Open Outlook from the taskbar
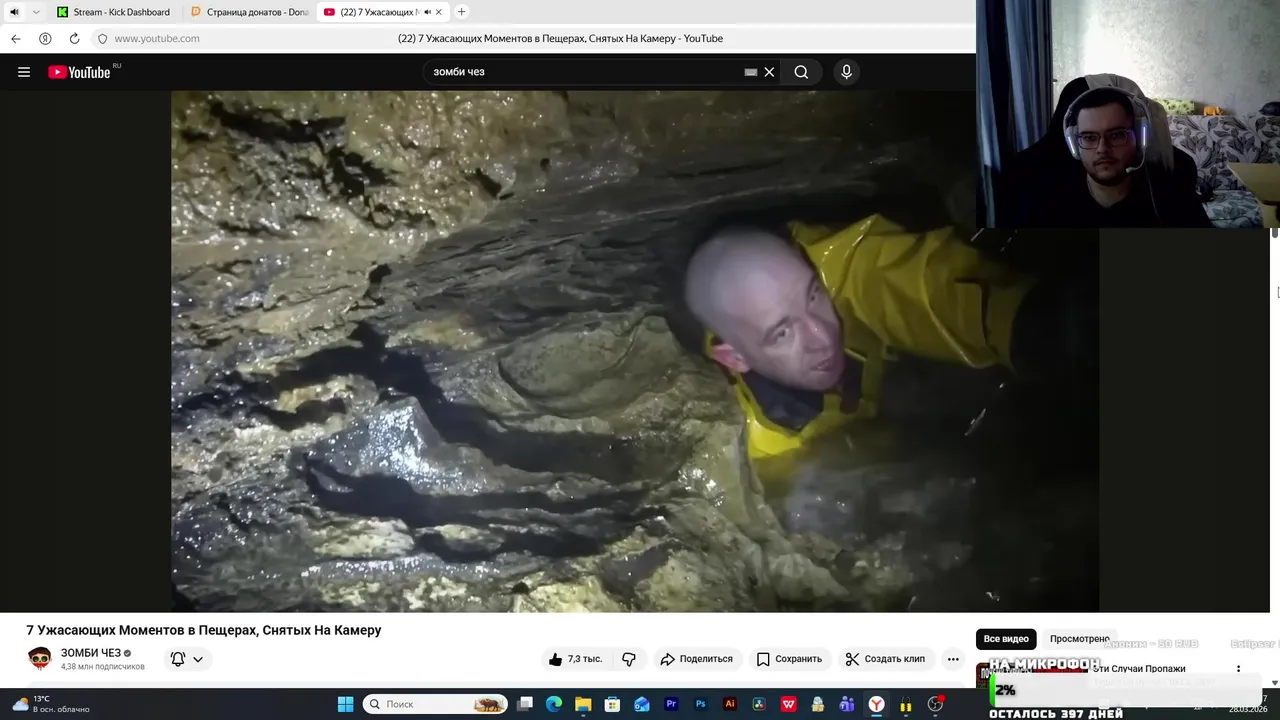 [642, 704]
